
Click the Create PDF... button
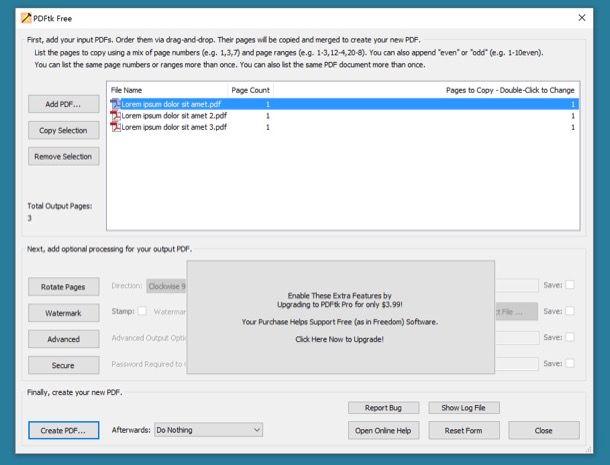click(x=63, y=430)
